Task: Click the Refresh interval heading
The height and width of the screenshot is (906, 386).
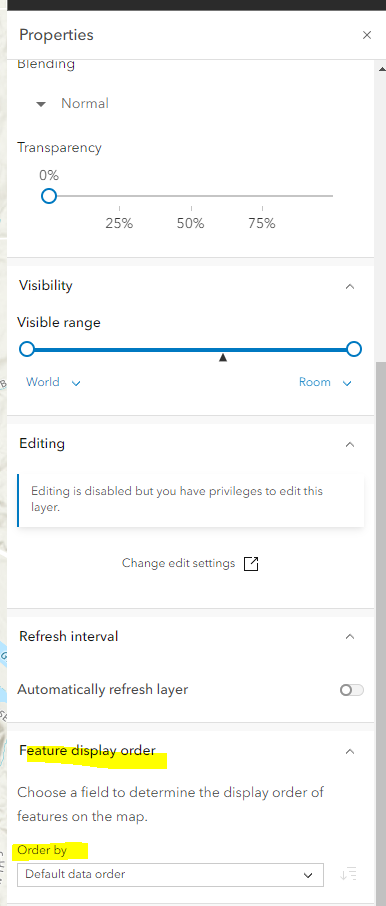Action: [68, 637]
